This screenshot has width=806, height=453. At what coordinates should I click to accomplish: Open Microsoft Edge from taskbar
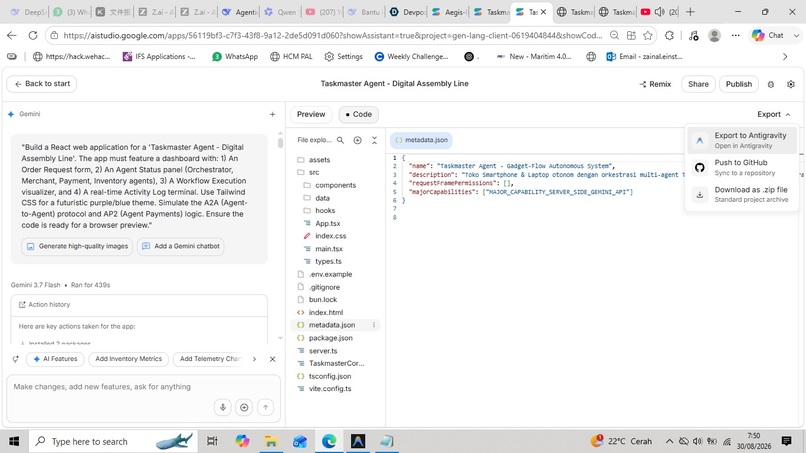[x=329, y=441]
